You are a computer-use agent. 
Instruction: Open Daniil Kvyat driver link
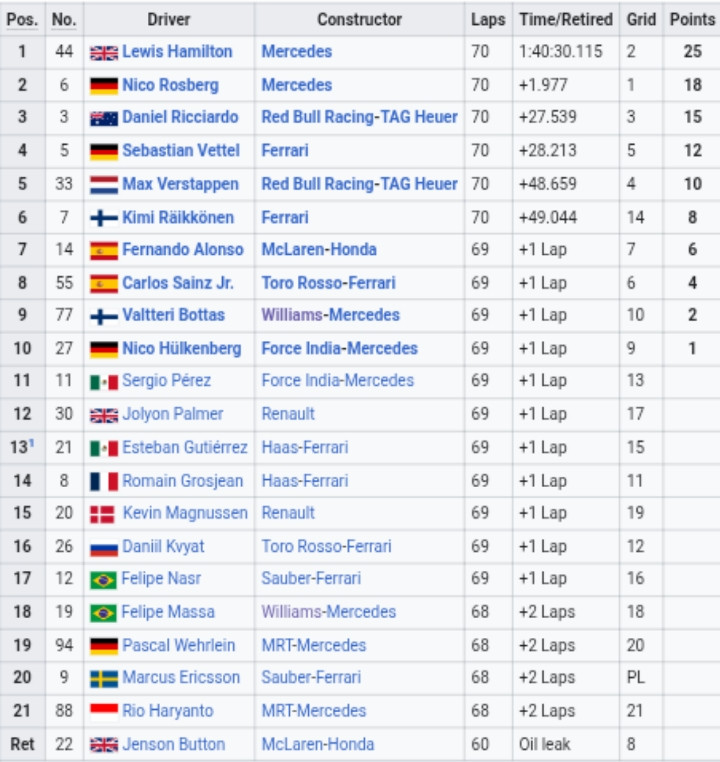pos(163,546)
